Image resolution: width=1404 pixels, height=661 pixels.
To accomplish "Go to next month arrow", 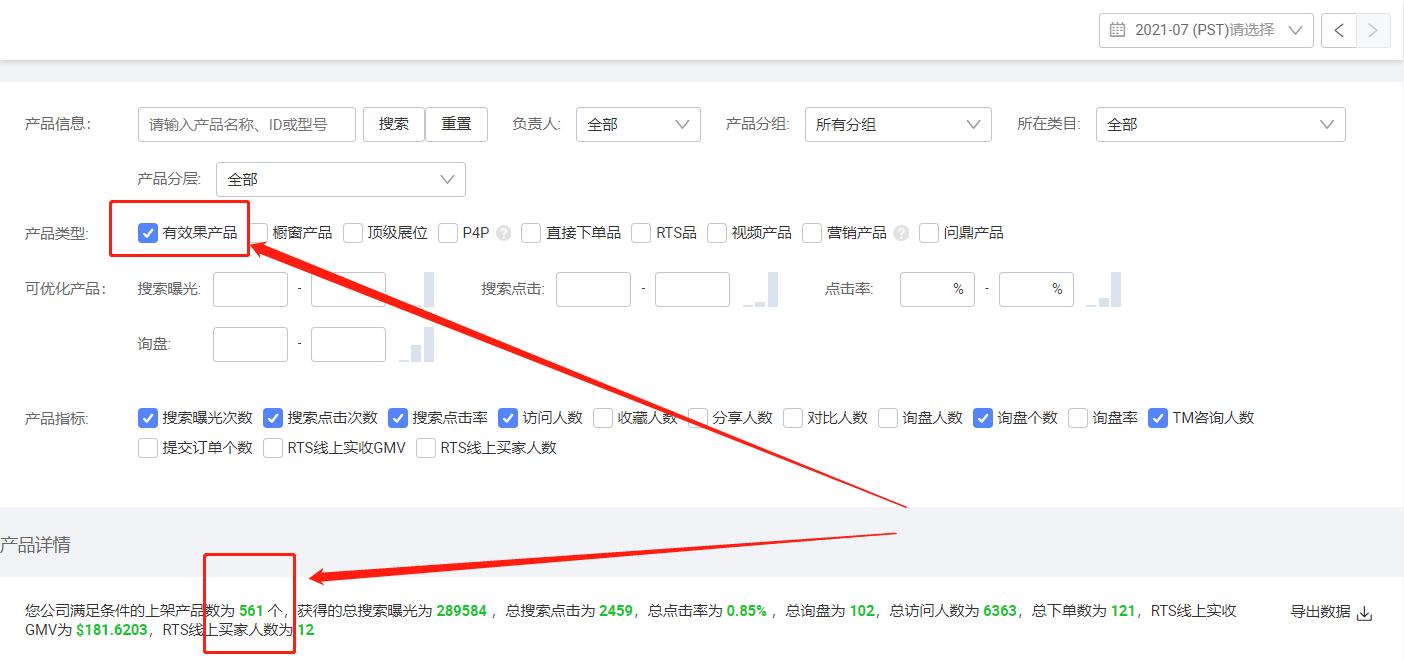I will coord(1373,30).
